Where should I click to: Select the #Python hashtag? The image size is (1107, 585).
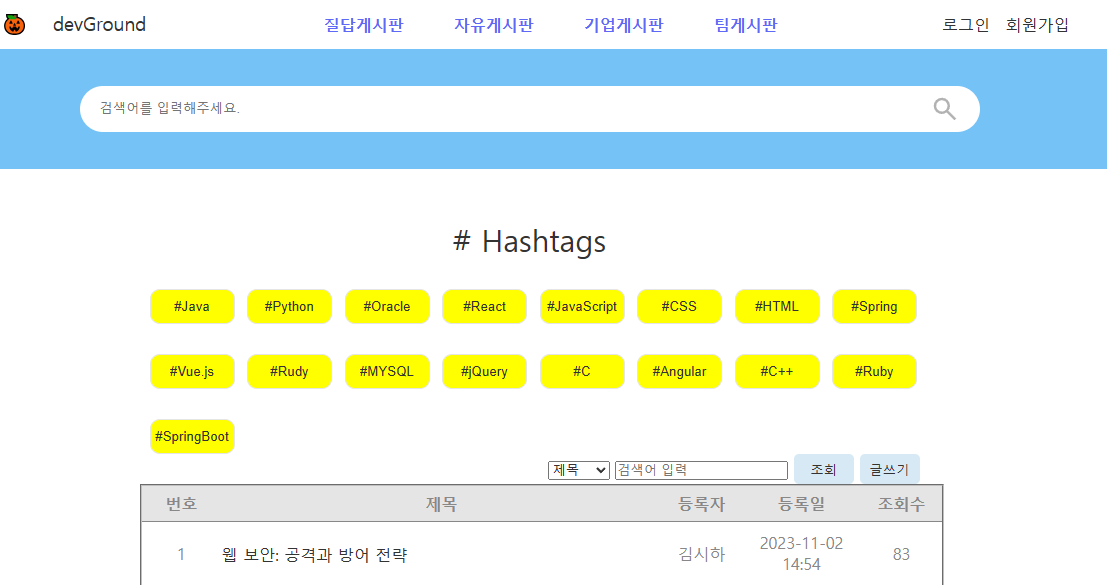(289, 306)
